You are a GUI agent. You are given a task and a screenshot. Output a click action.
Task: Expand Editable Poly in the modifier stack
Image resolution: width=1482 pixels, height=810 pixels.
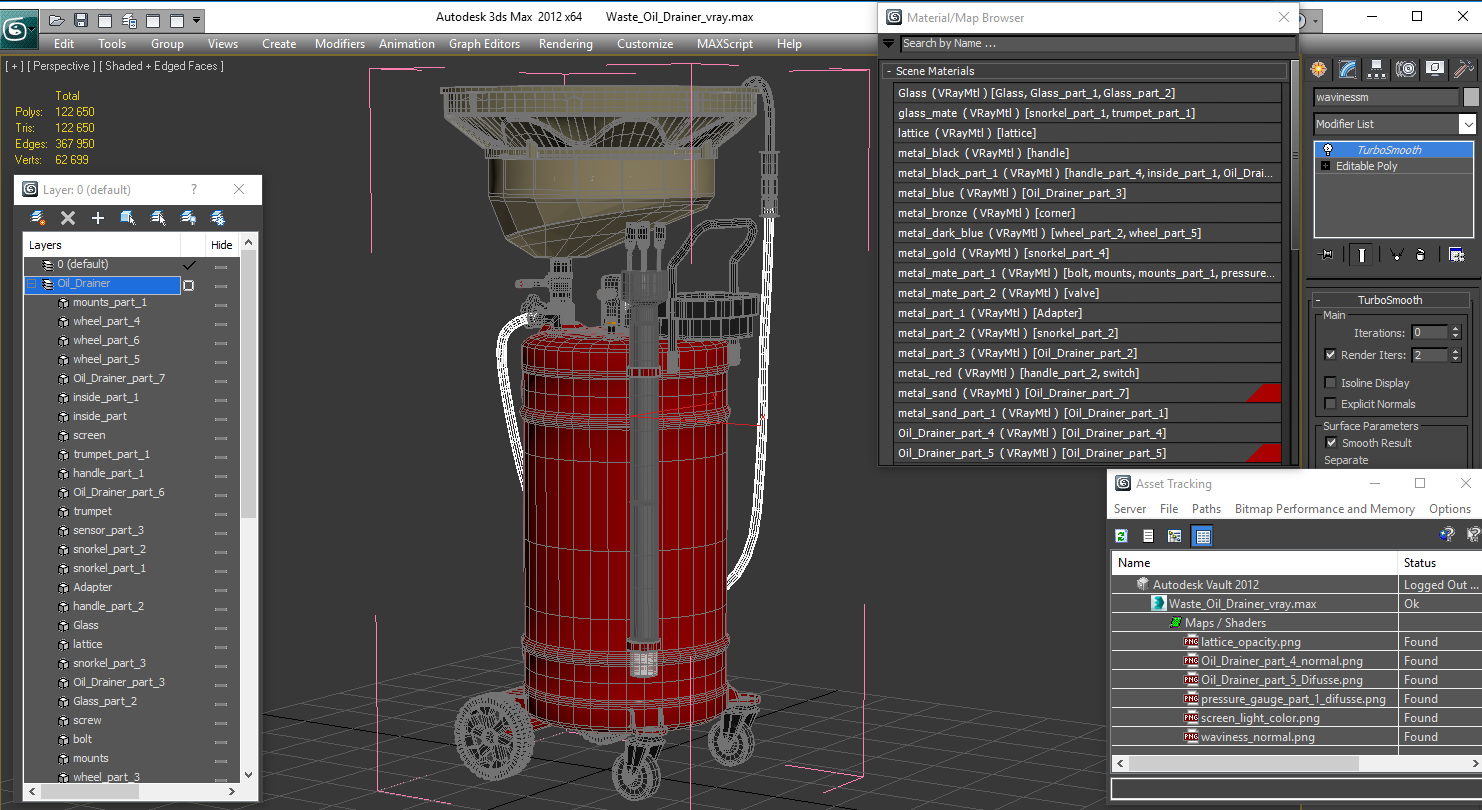tap(1326, 166)
